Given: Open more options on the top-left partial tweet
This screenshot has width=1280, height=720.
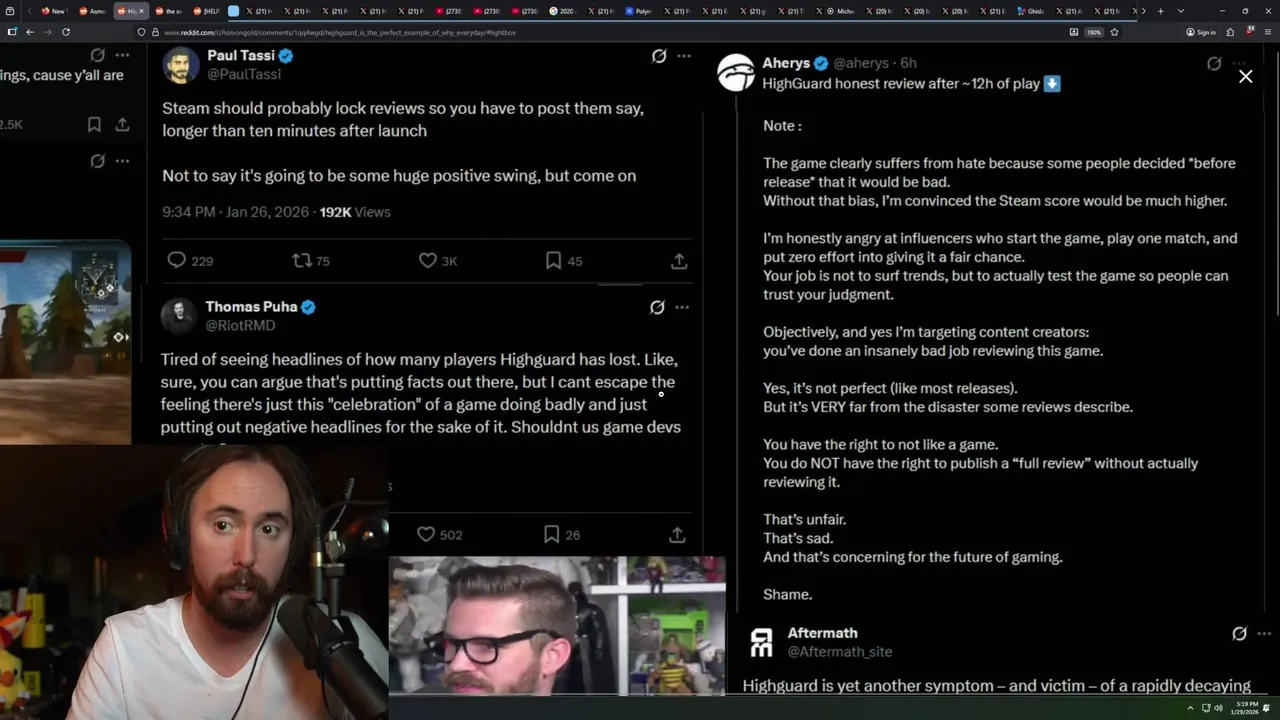Looking at the screenshot, I should [x=122, y=55].
